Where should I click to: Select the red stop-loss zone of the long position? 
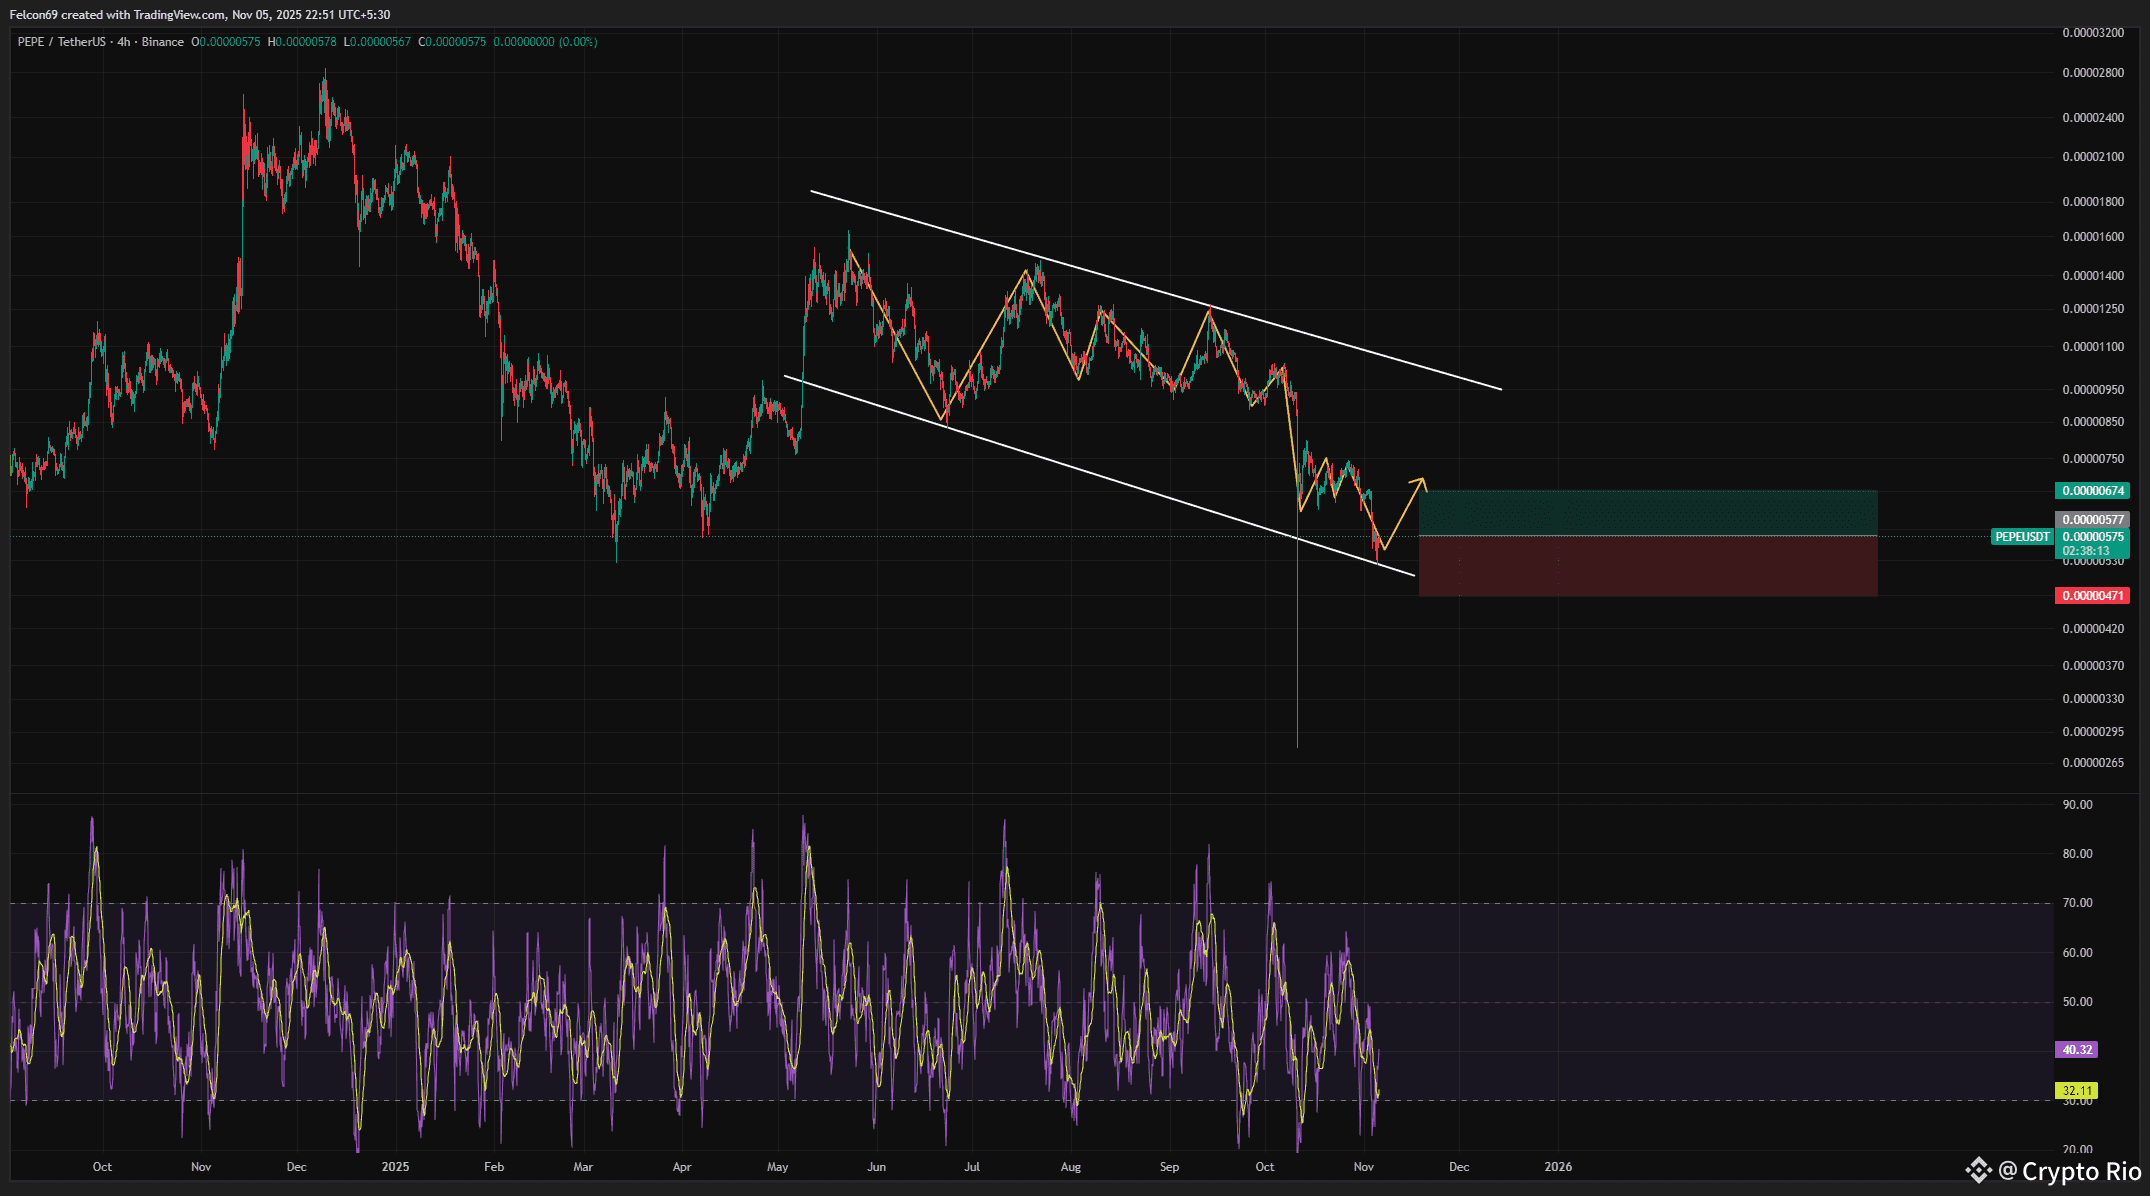click(1647, 566)
